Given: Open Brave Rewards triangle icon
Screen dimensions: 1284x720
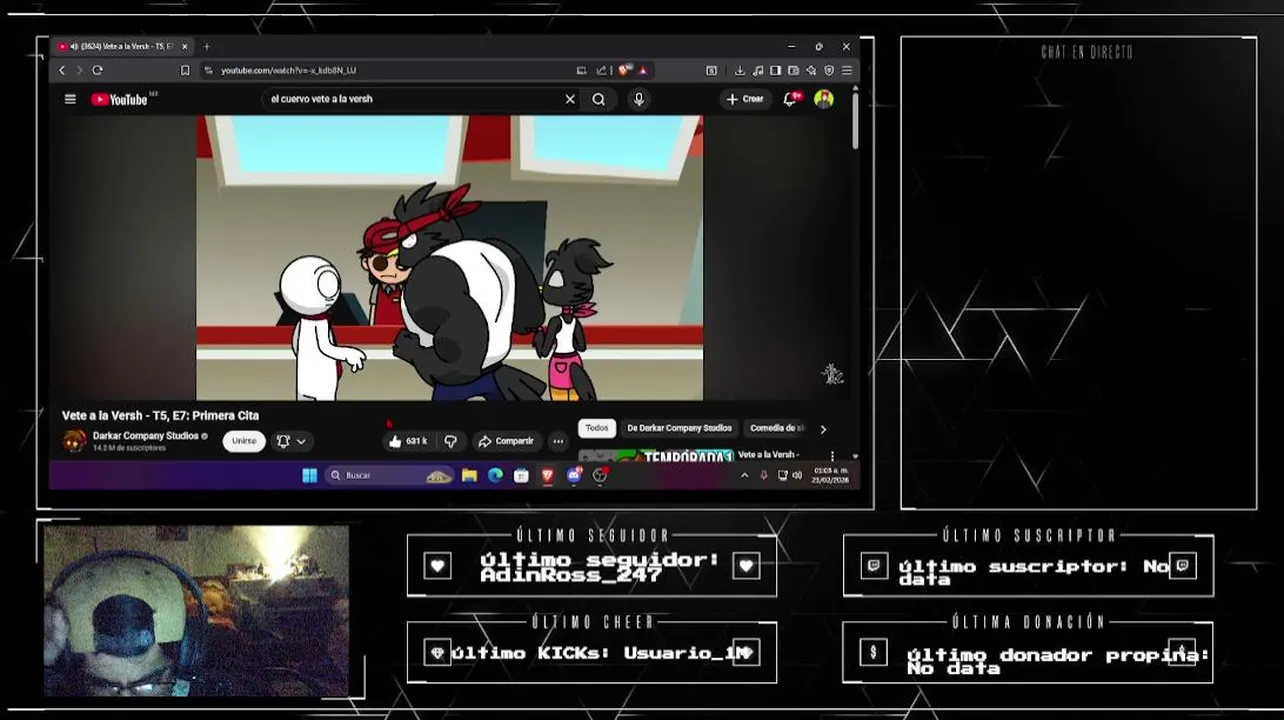Looking at the screenshot, I should (642, 70).
